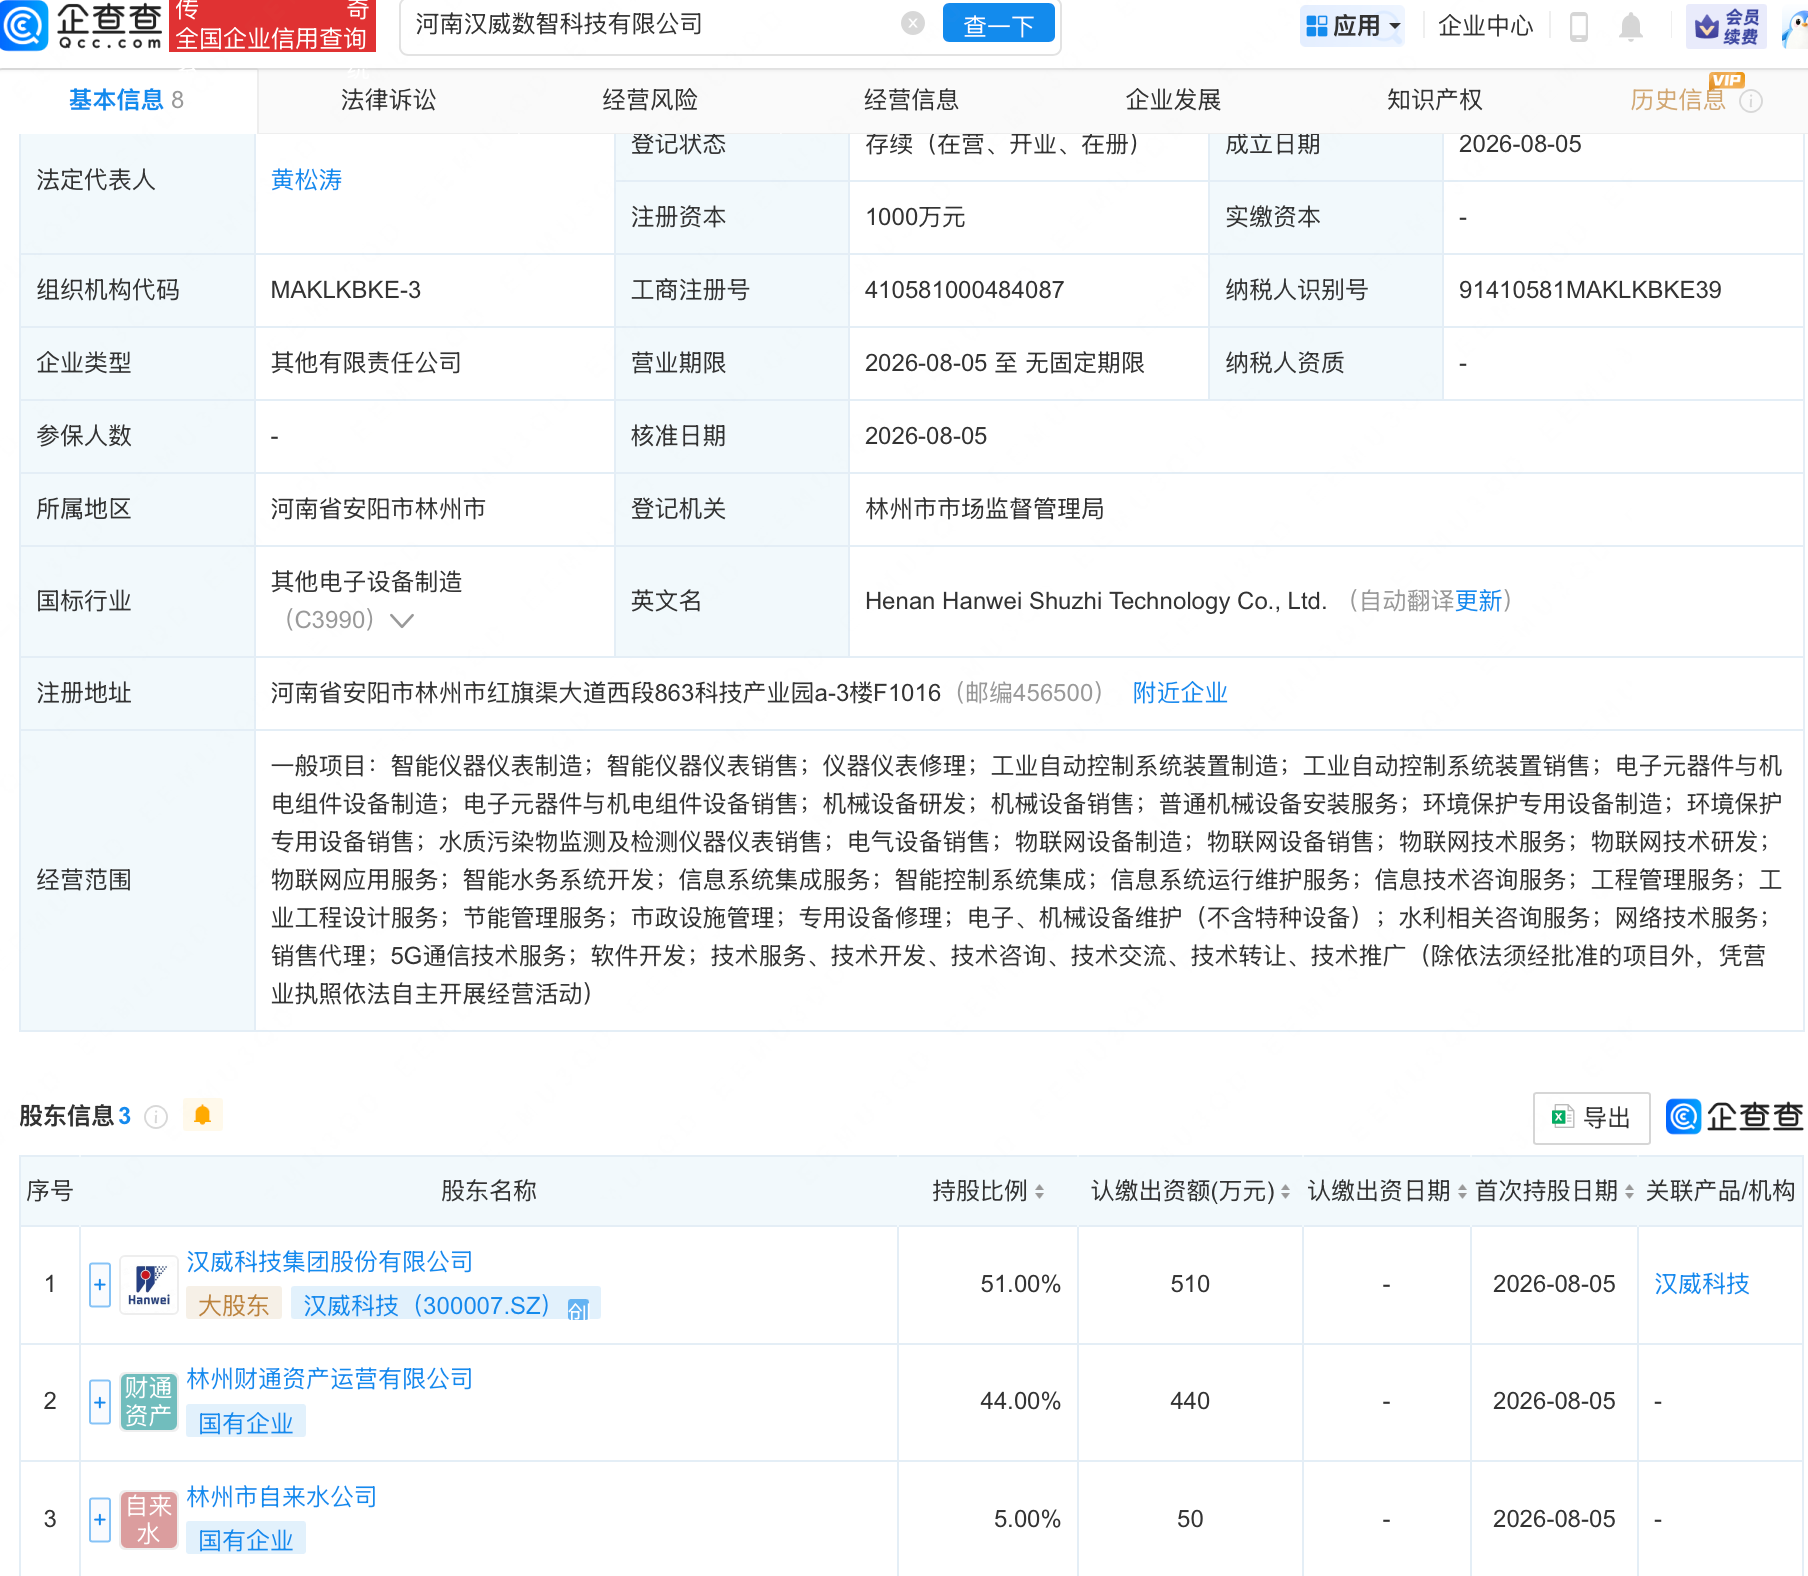Click the 查一下 search button
The image size is (1808, 1576).
(x=998, y=24)
